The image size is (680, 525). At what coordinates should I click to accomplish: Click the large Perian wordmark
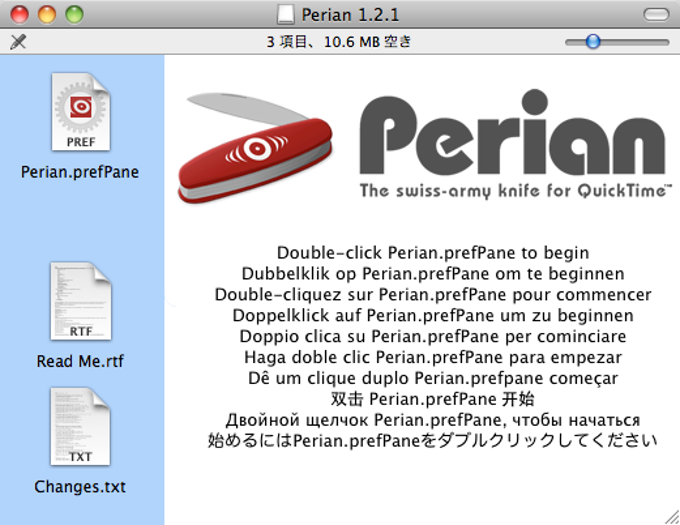point(513,132)
